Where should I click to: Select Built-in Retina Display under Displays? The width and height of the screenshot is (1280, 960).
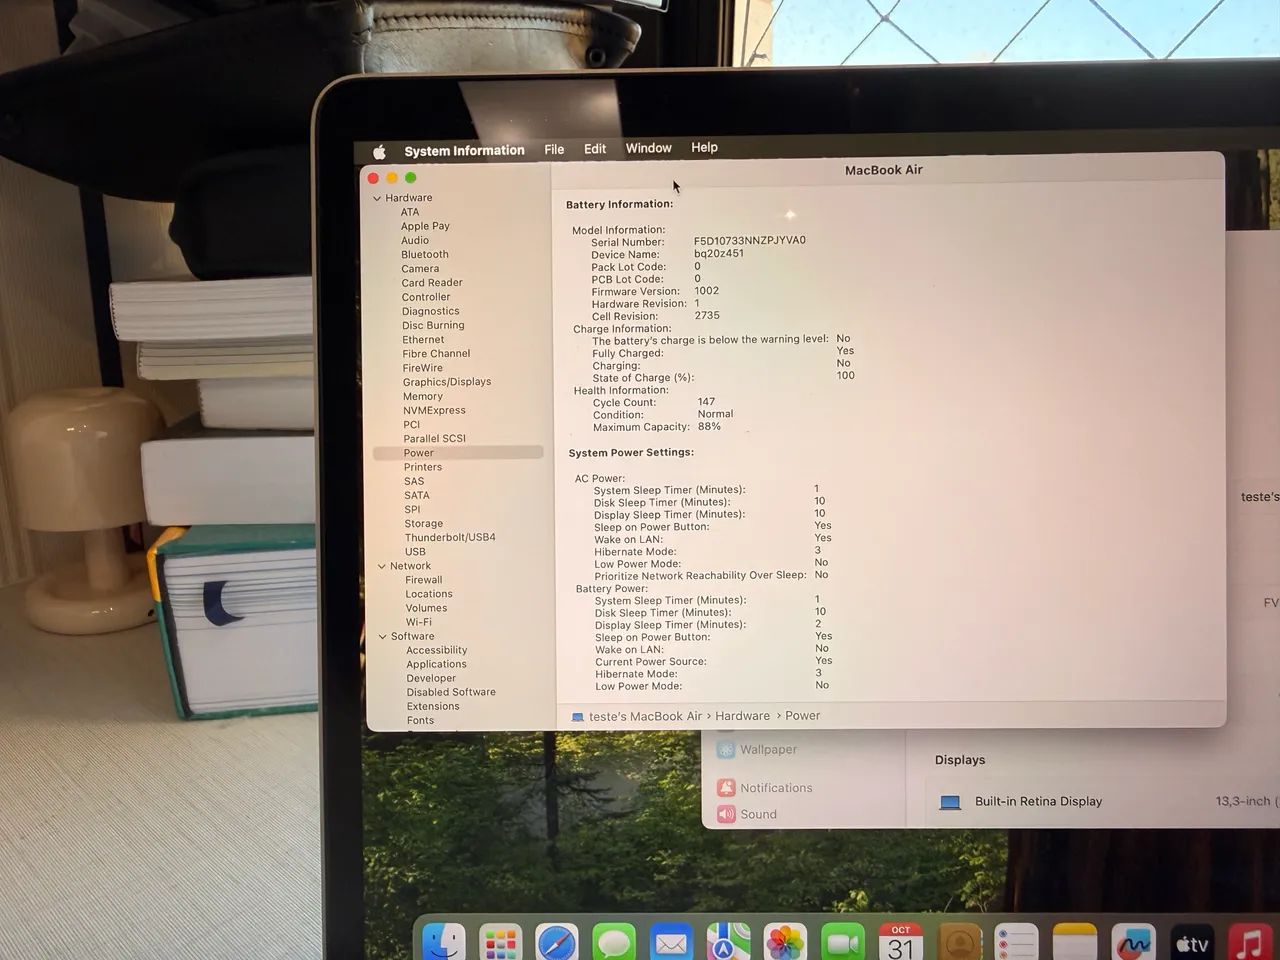(x=1038, y=801)
